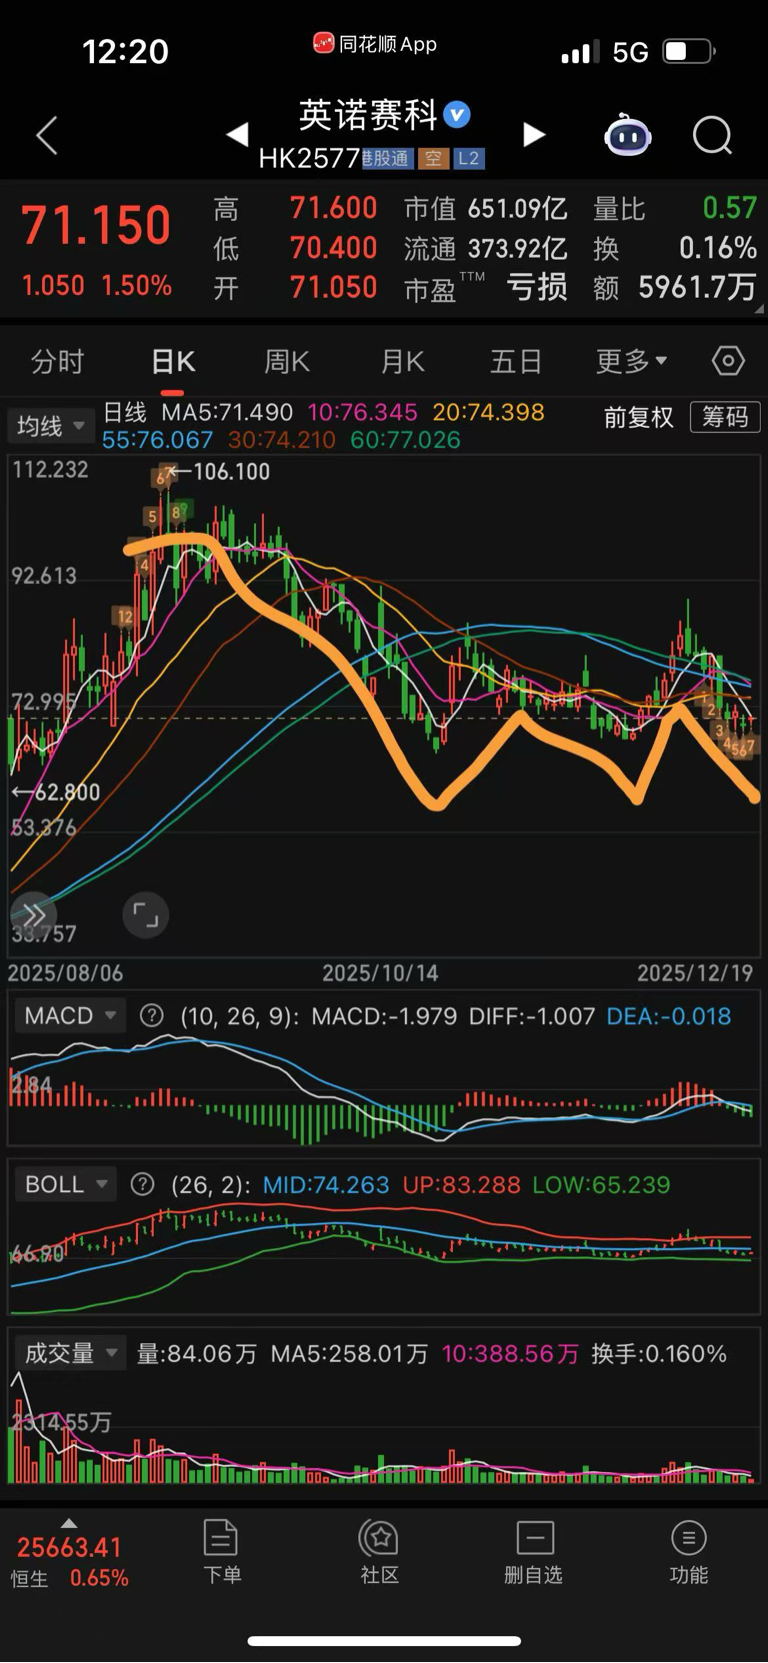Enter fullscreen chart view icon
Image resolution: width=768 pixels, height=1663 pixels.
[x=145, y=915]
